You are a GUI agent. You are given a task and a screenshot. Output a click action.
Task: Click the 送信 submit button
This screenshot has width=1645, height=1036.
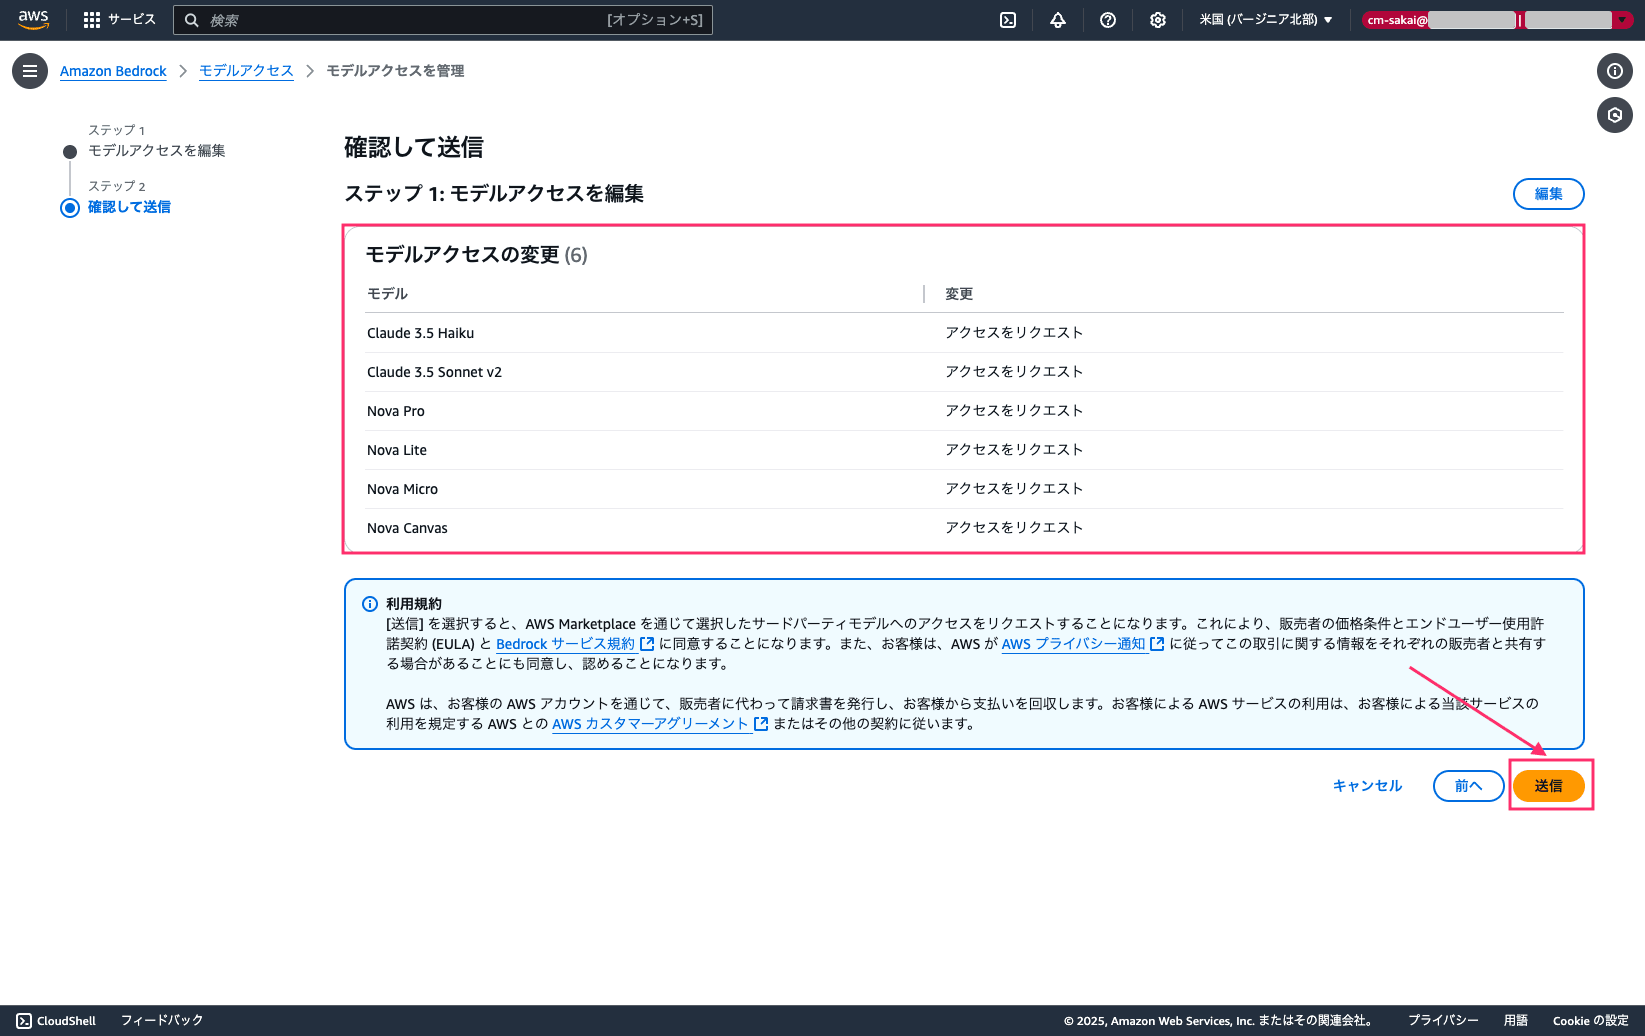click(1548, 786)
